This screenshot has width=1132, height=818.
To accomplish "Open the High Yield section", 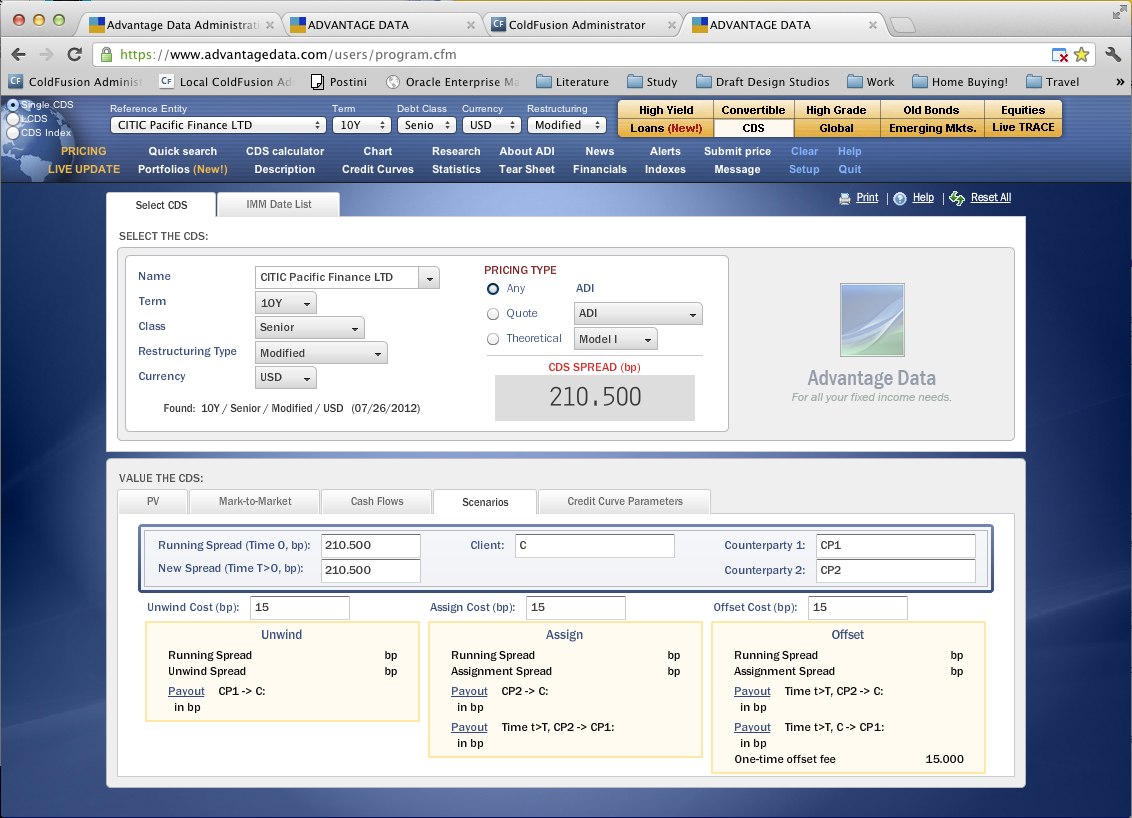I will (x=666, y=110).
